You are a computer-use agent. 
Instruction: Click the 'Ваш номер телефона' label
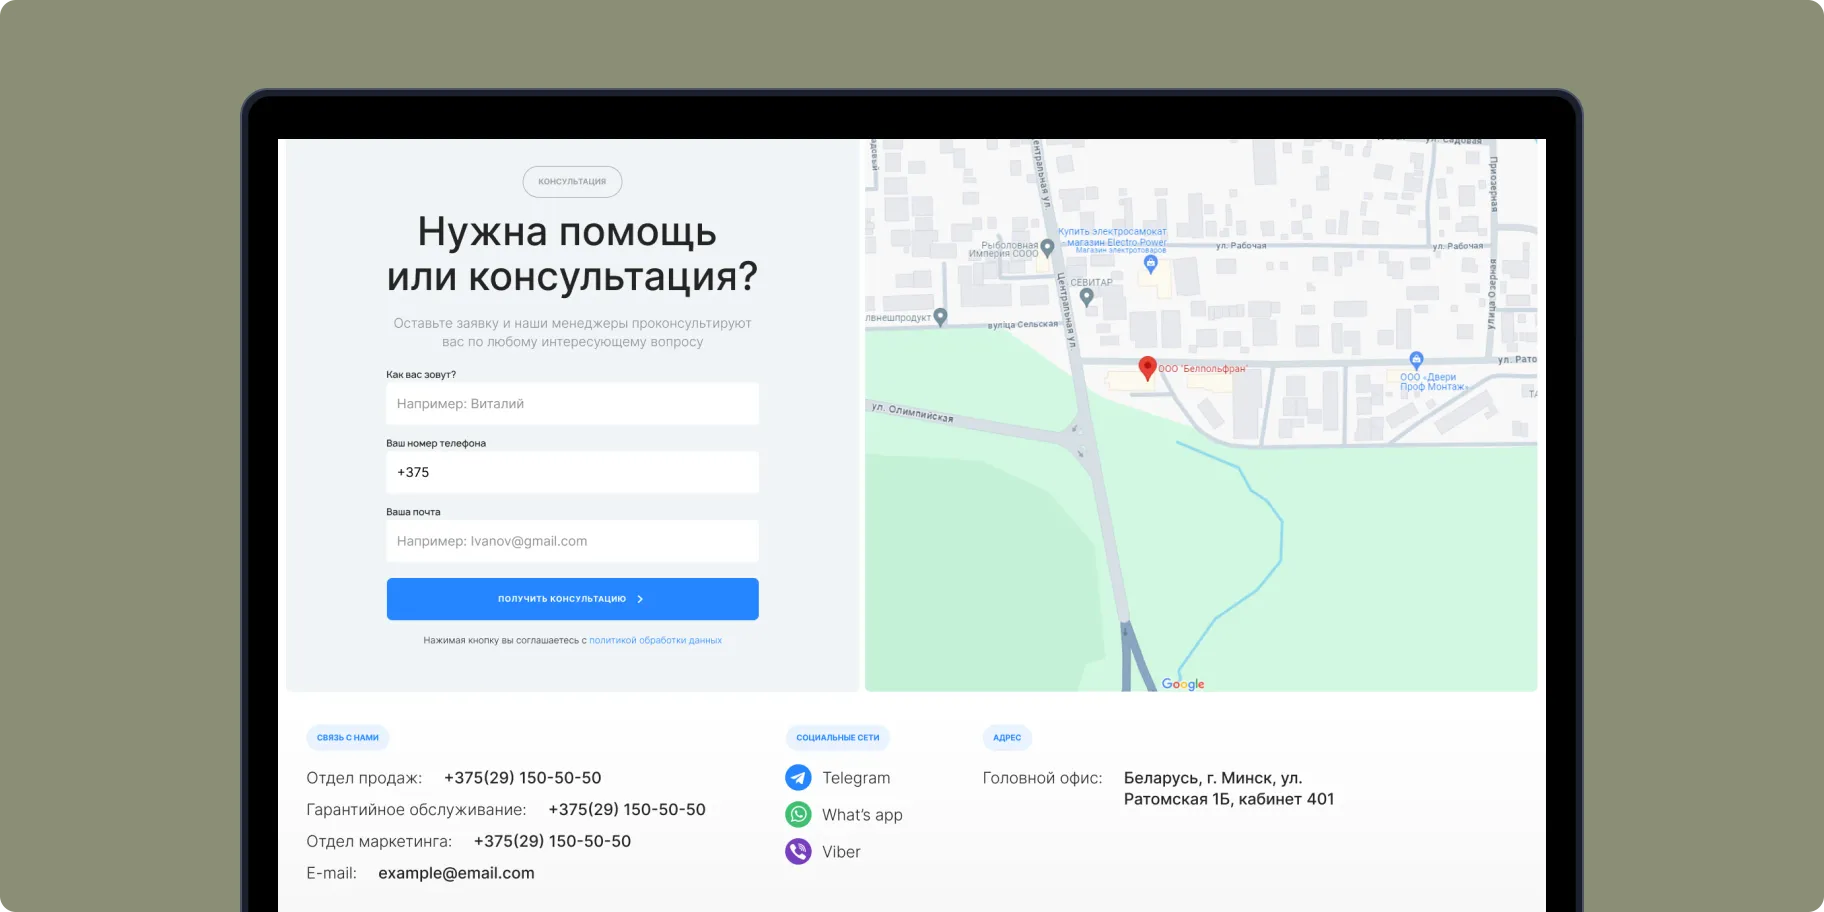coord(436,443)
